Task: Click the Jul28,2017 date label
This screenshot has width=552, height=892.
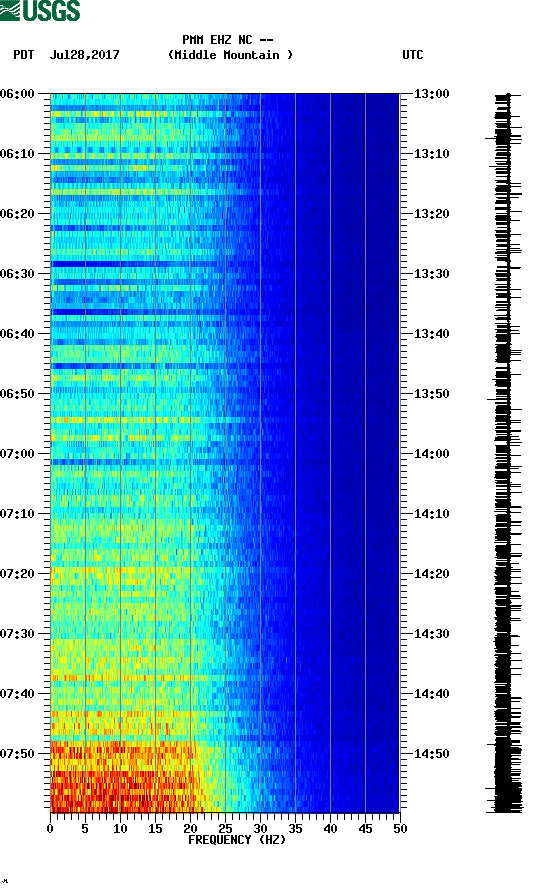Action: (x=85, y=55)
